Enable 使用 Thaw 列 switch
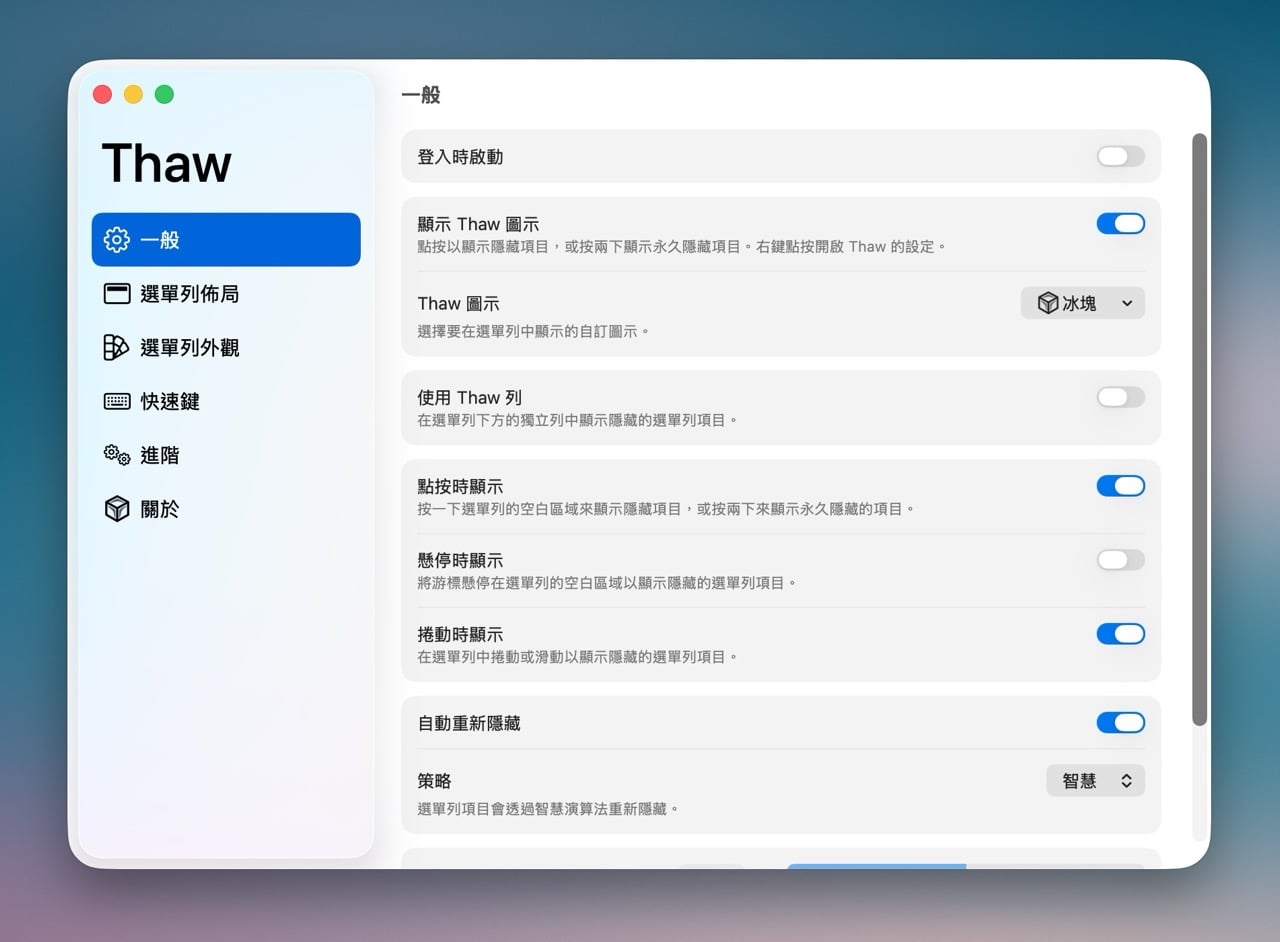The height and width of the screenshot is (942, 1280). 1120,398
